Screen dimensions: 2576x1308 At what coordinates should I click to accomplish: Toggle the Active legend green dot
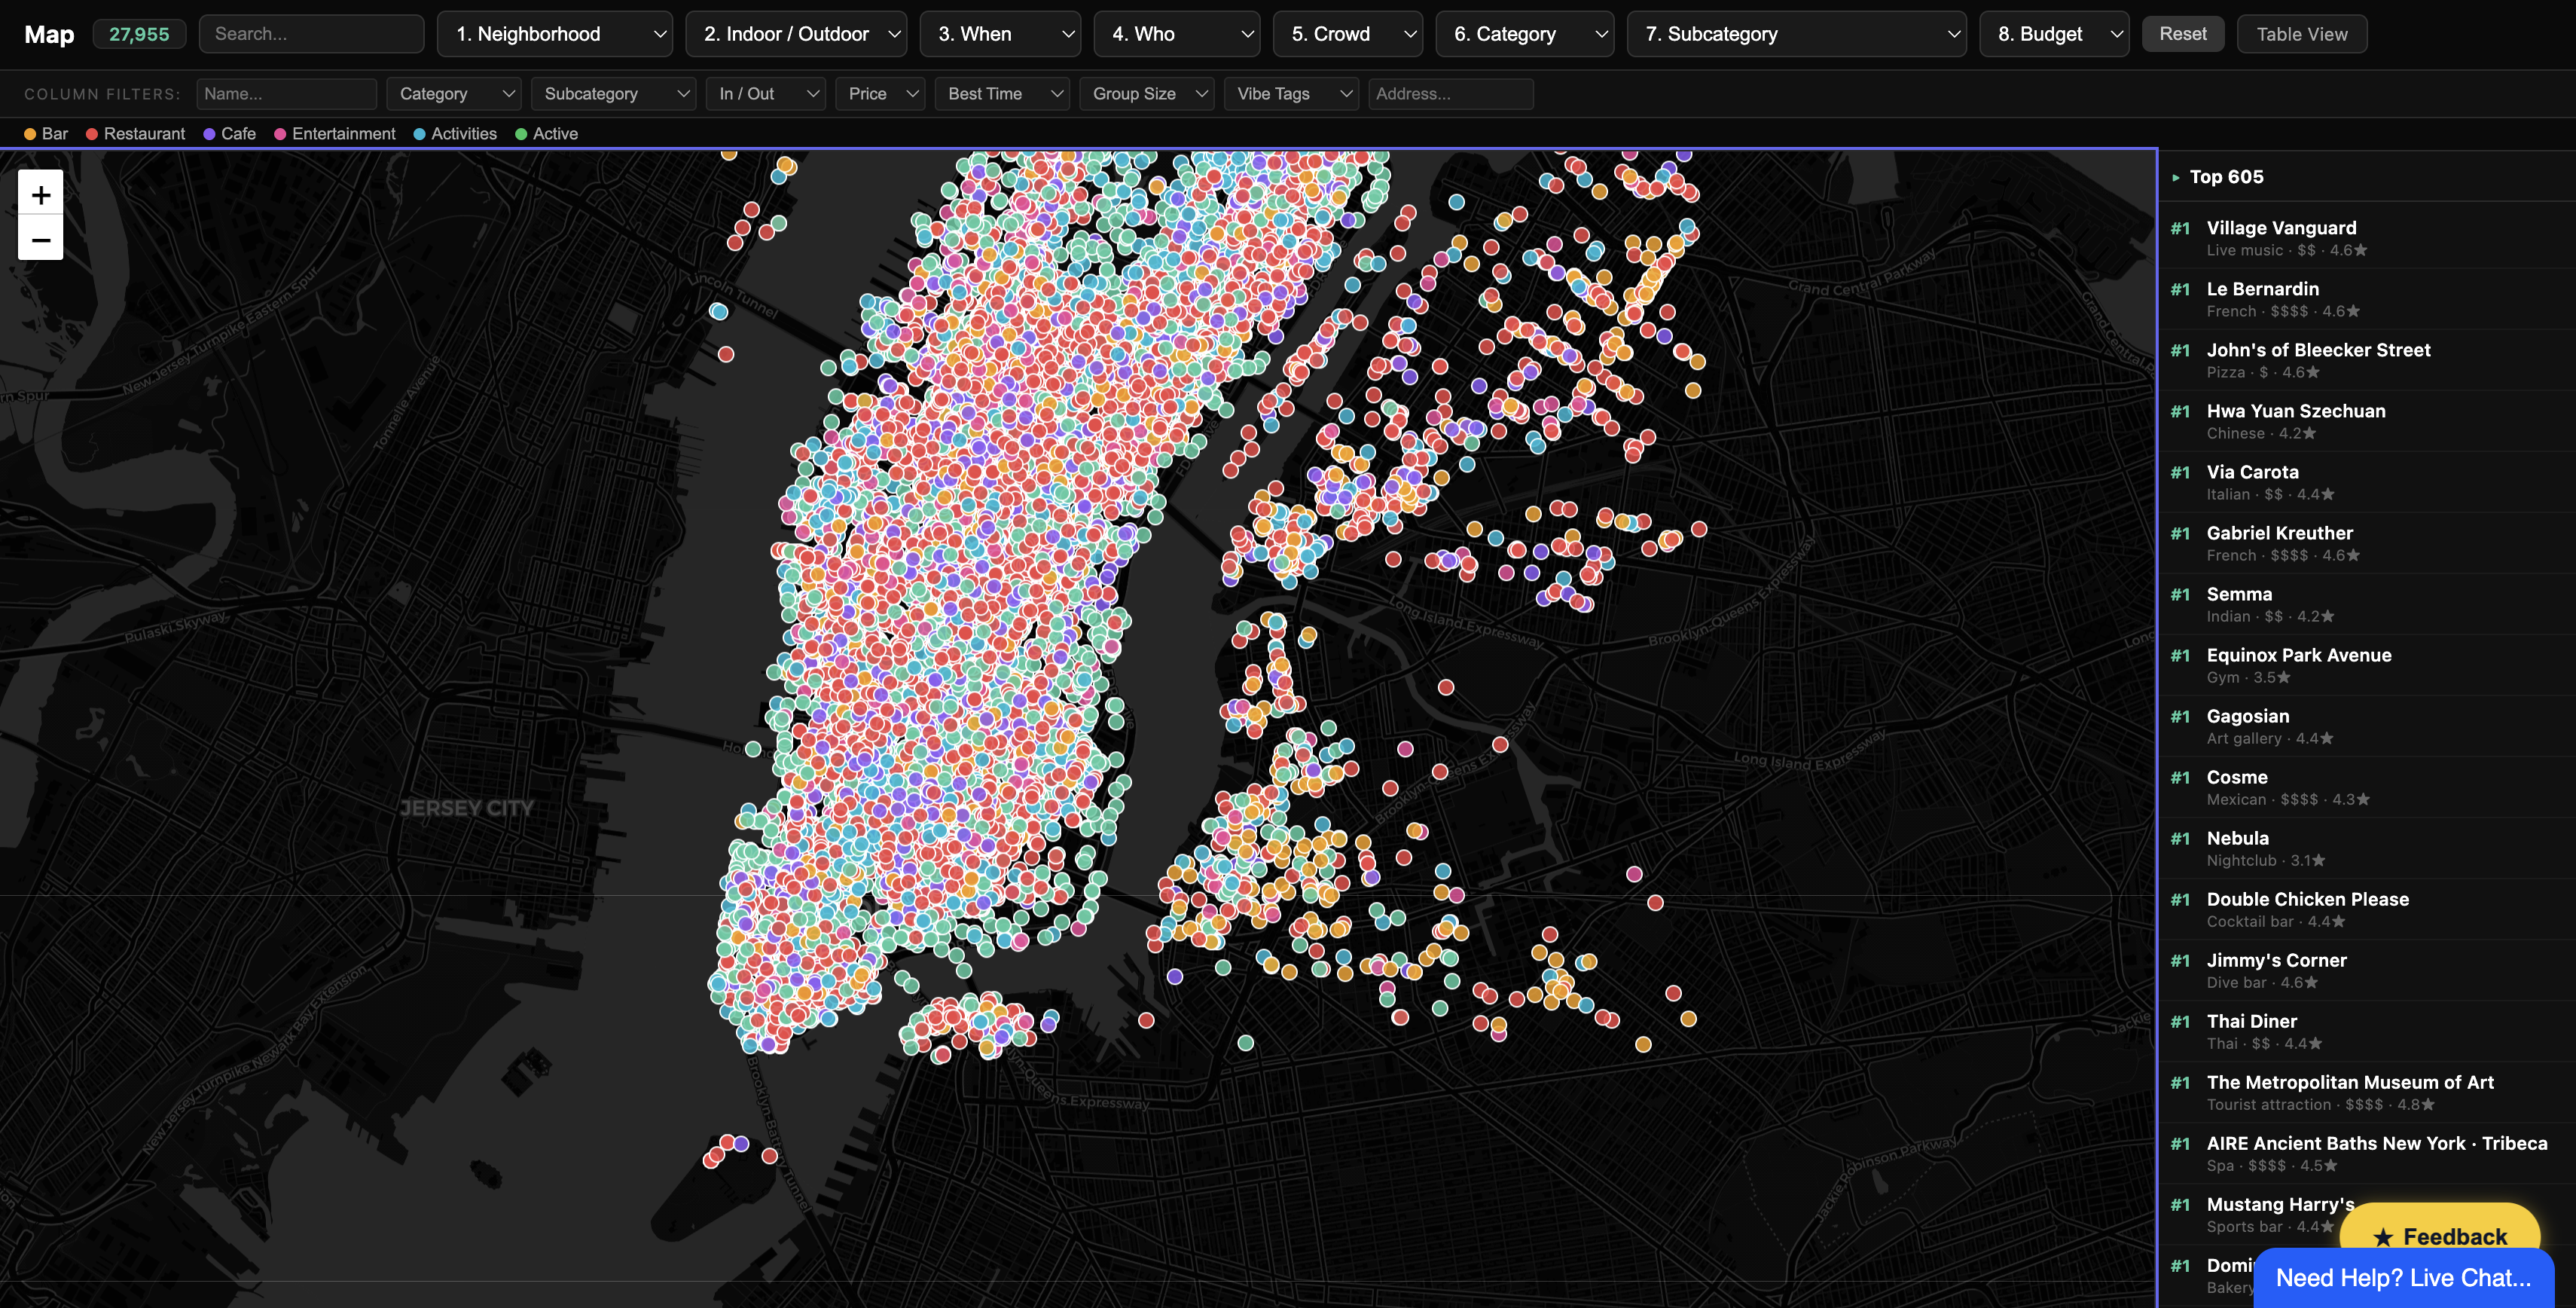521,134
